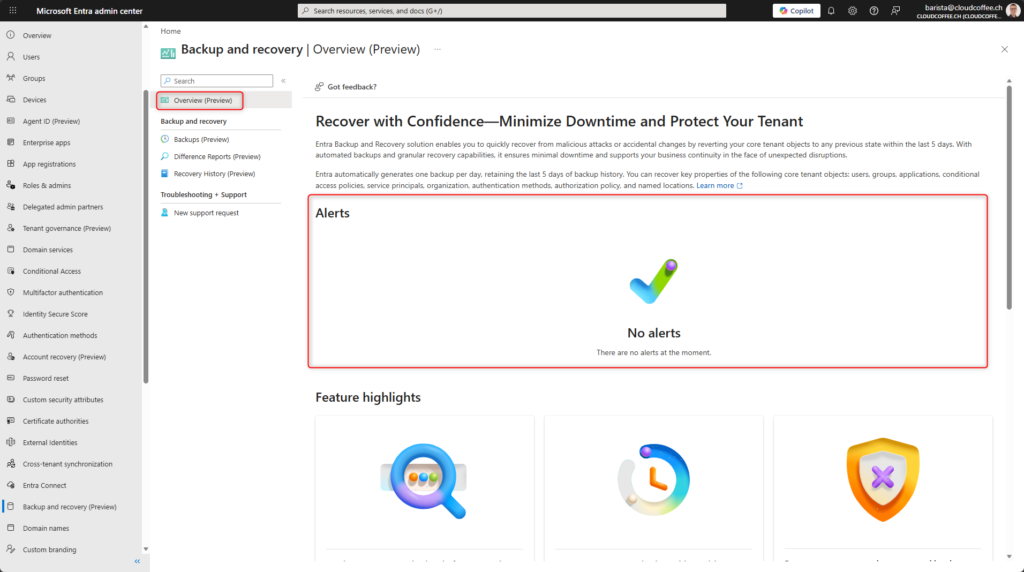Click the App registrations icon
Viewport: 1024px width, 572px height.
(10, 164)
